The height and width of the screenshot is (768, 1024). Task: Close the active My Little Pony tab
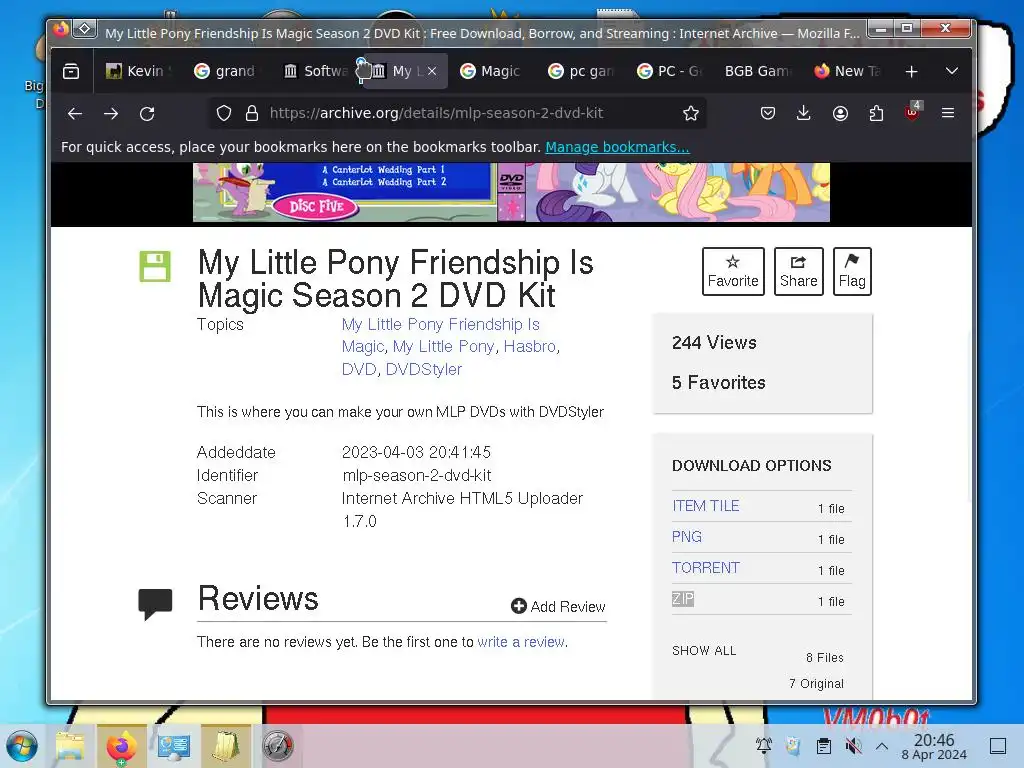click(432, 71)
